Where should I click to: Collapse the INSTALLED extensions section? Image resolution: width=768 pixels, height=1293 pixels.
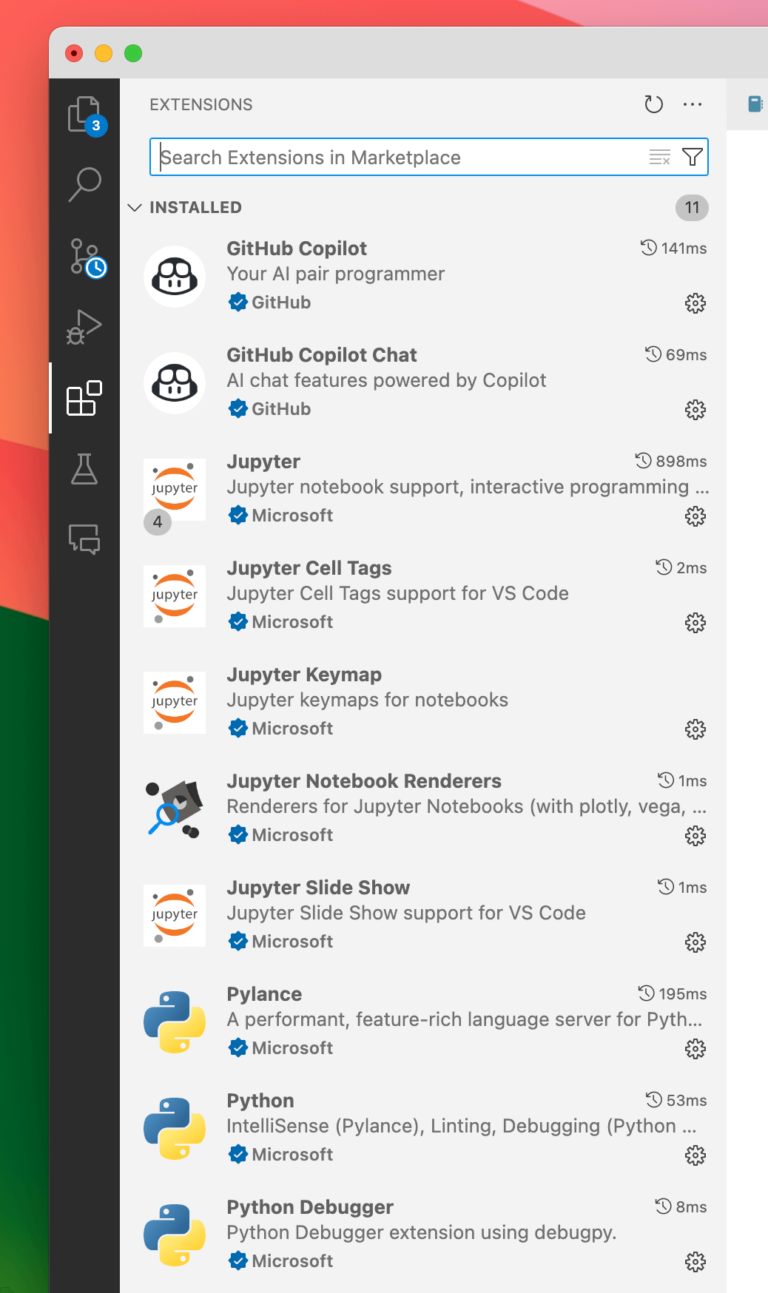[135, 207]
